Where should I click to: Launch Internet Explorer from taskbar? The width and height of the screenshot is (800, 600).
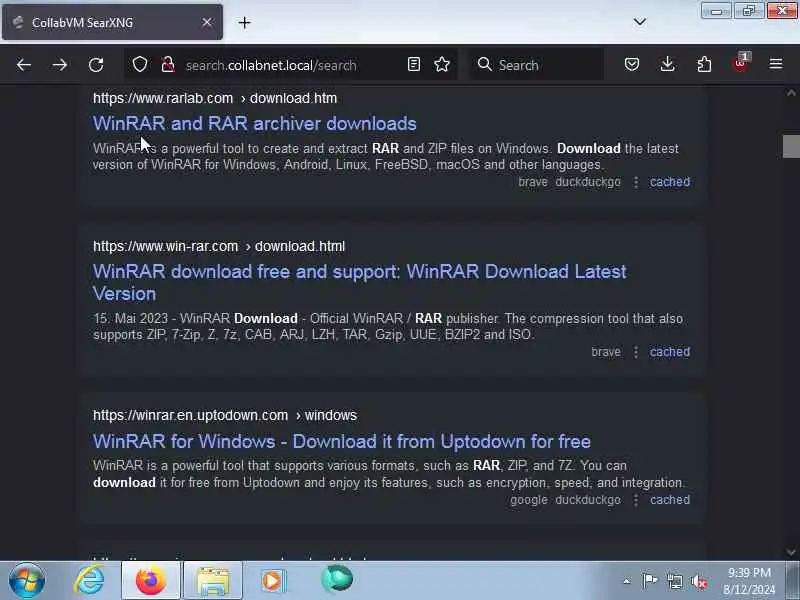coord(89,581)
